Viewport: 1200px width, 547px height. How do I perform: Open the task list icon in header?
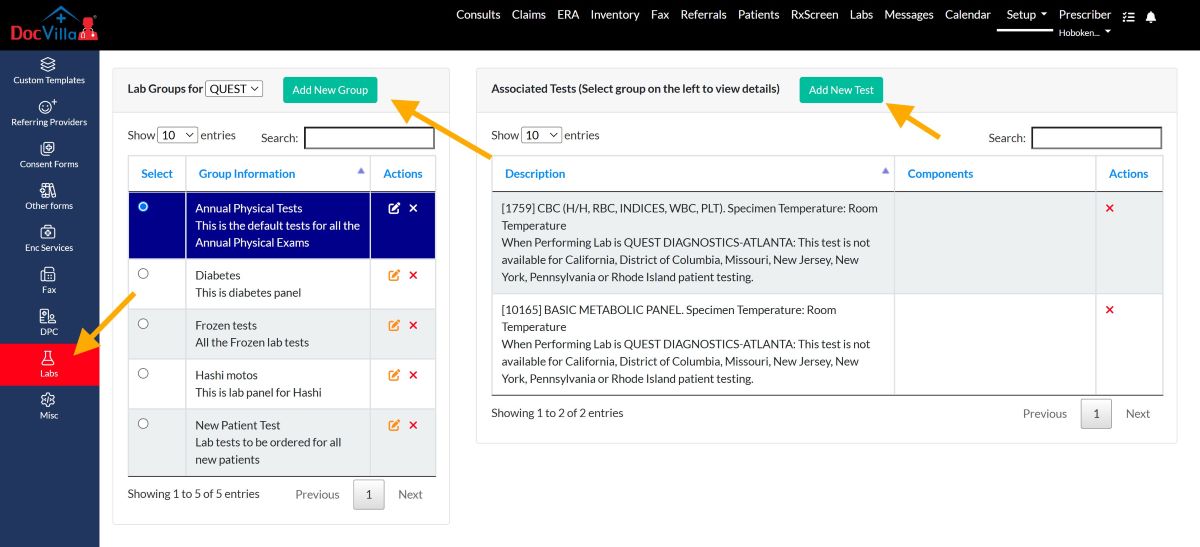pyautogui.click(x=1128, y=17)
